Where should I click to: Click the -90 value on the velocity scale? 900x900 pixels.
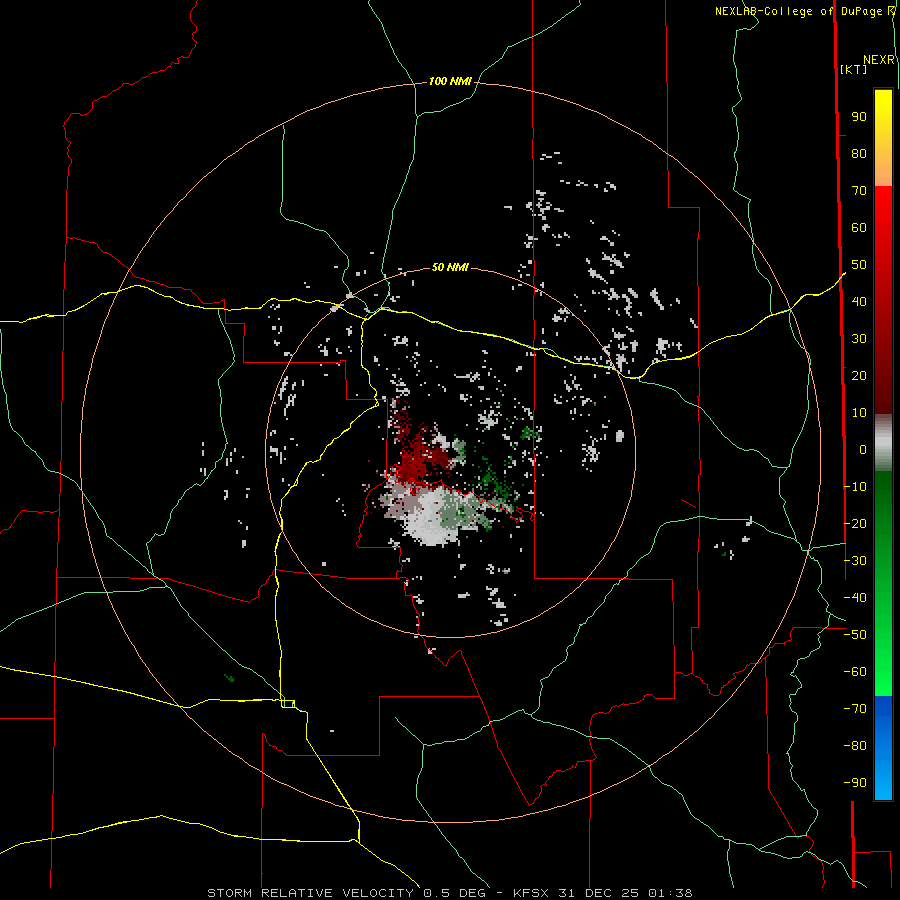pyautogui.click(x=855, y=783)
